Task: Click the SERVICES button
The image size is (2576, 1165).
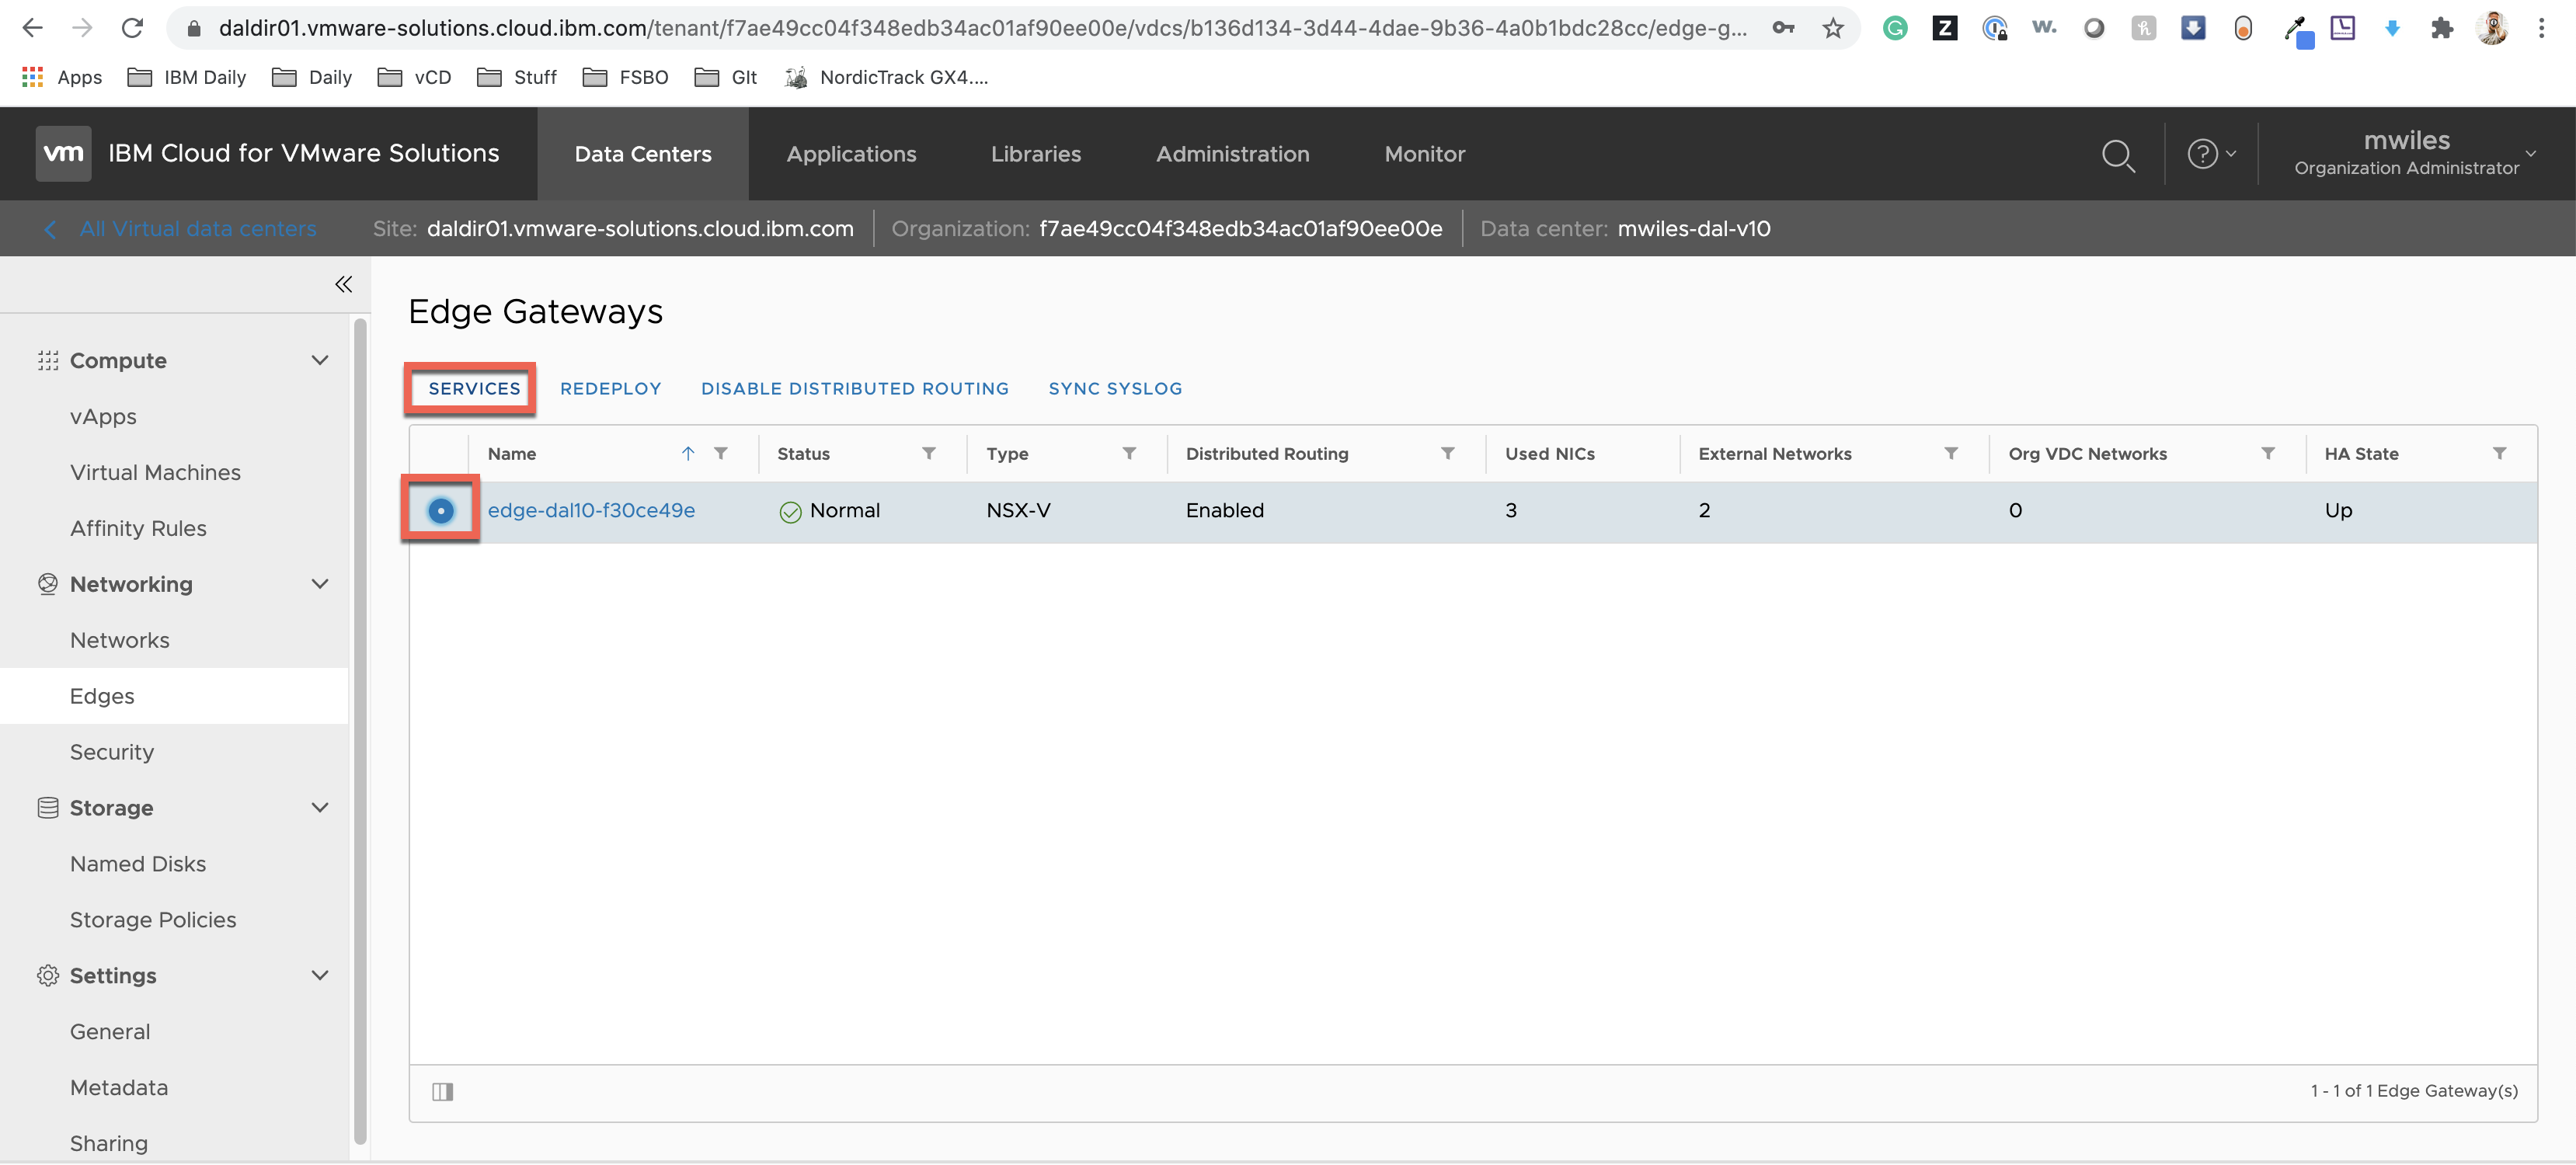Action: click(473, 388)
